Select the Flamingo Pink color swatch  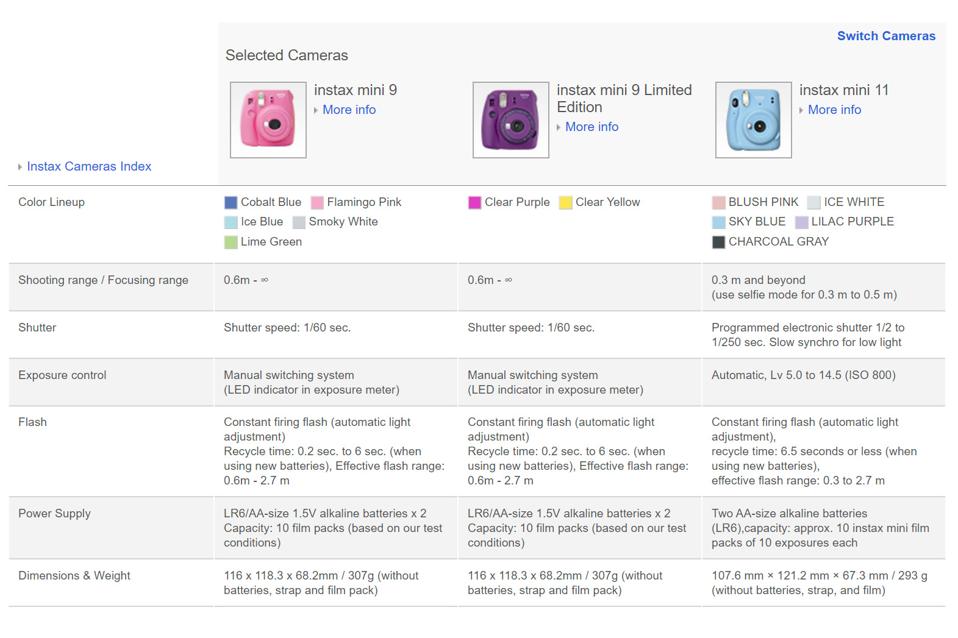click(x=317, y=202)
